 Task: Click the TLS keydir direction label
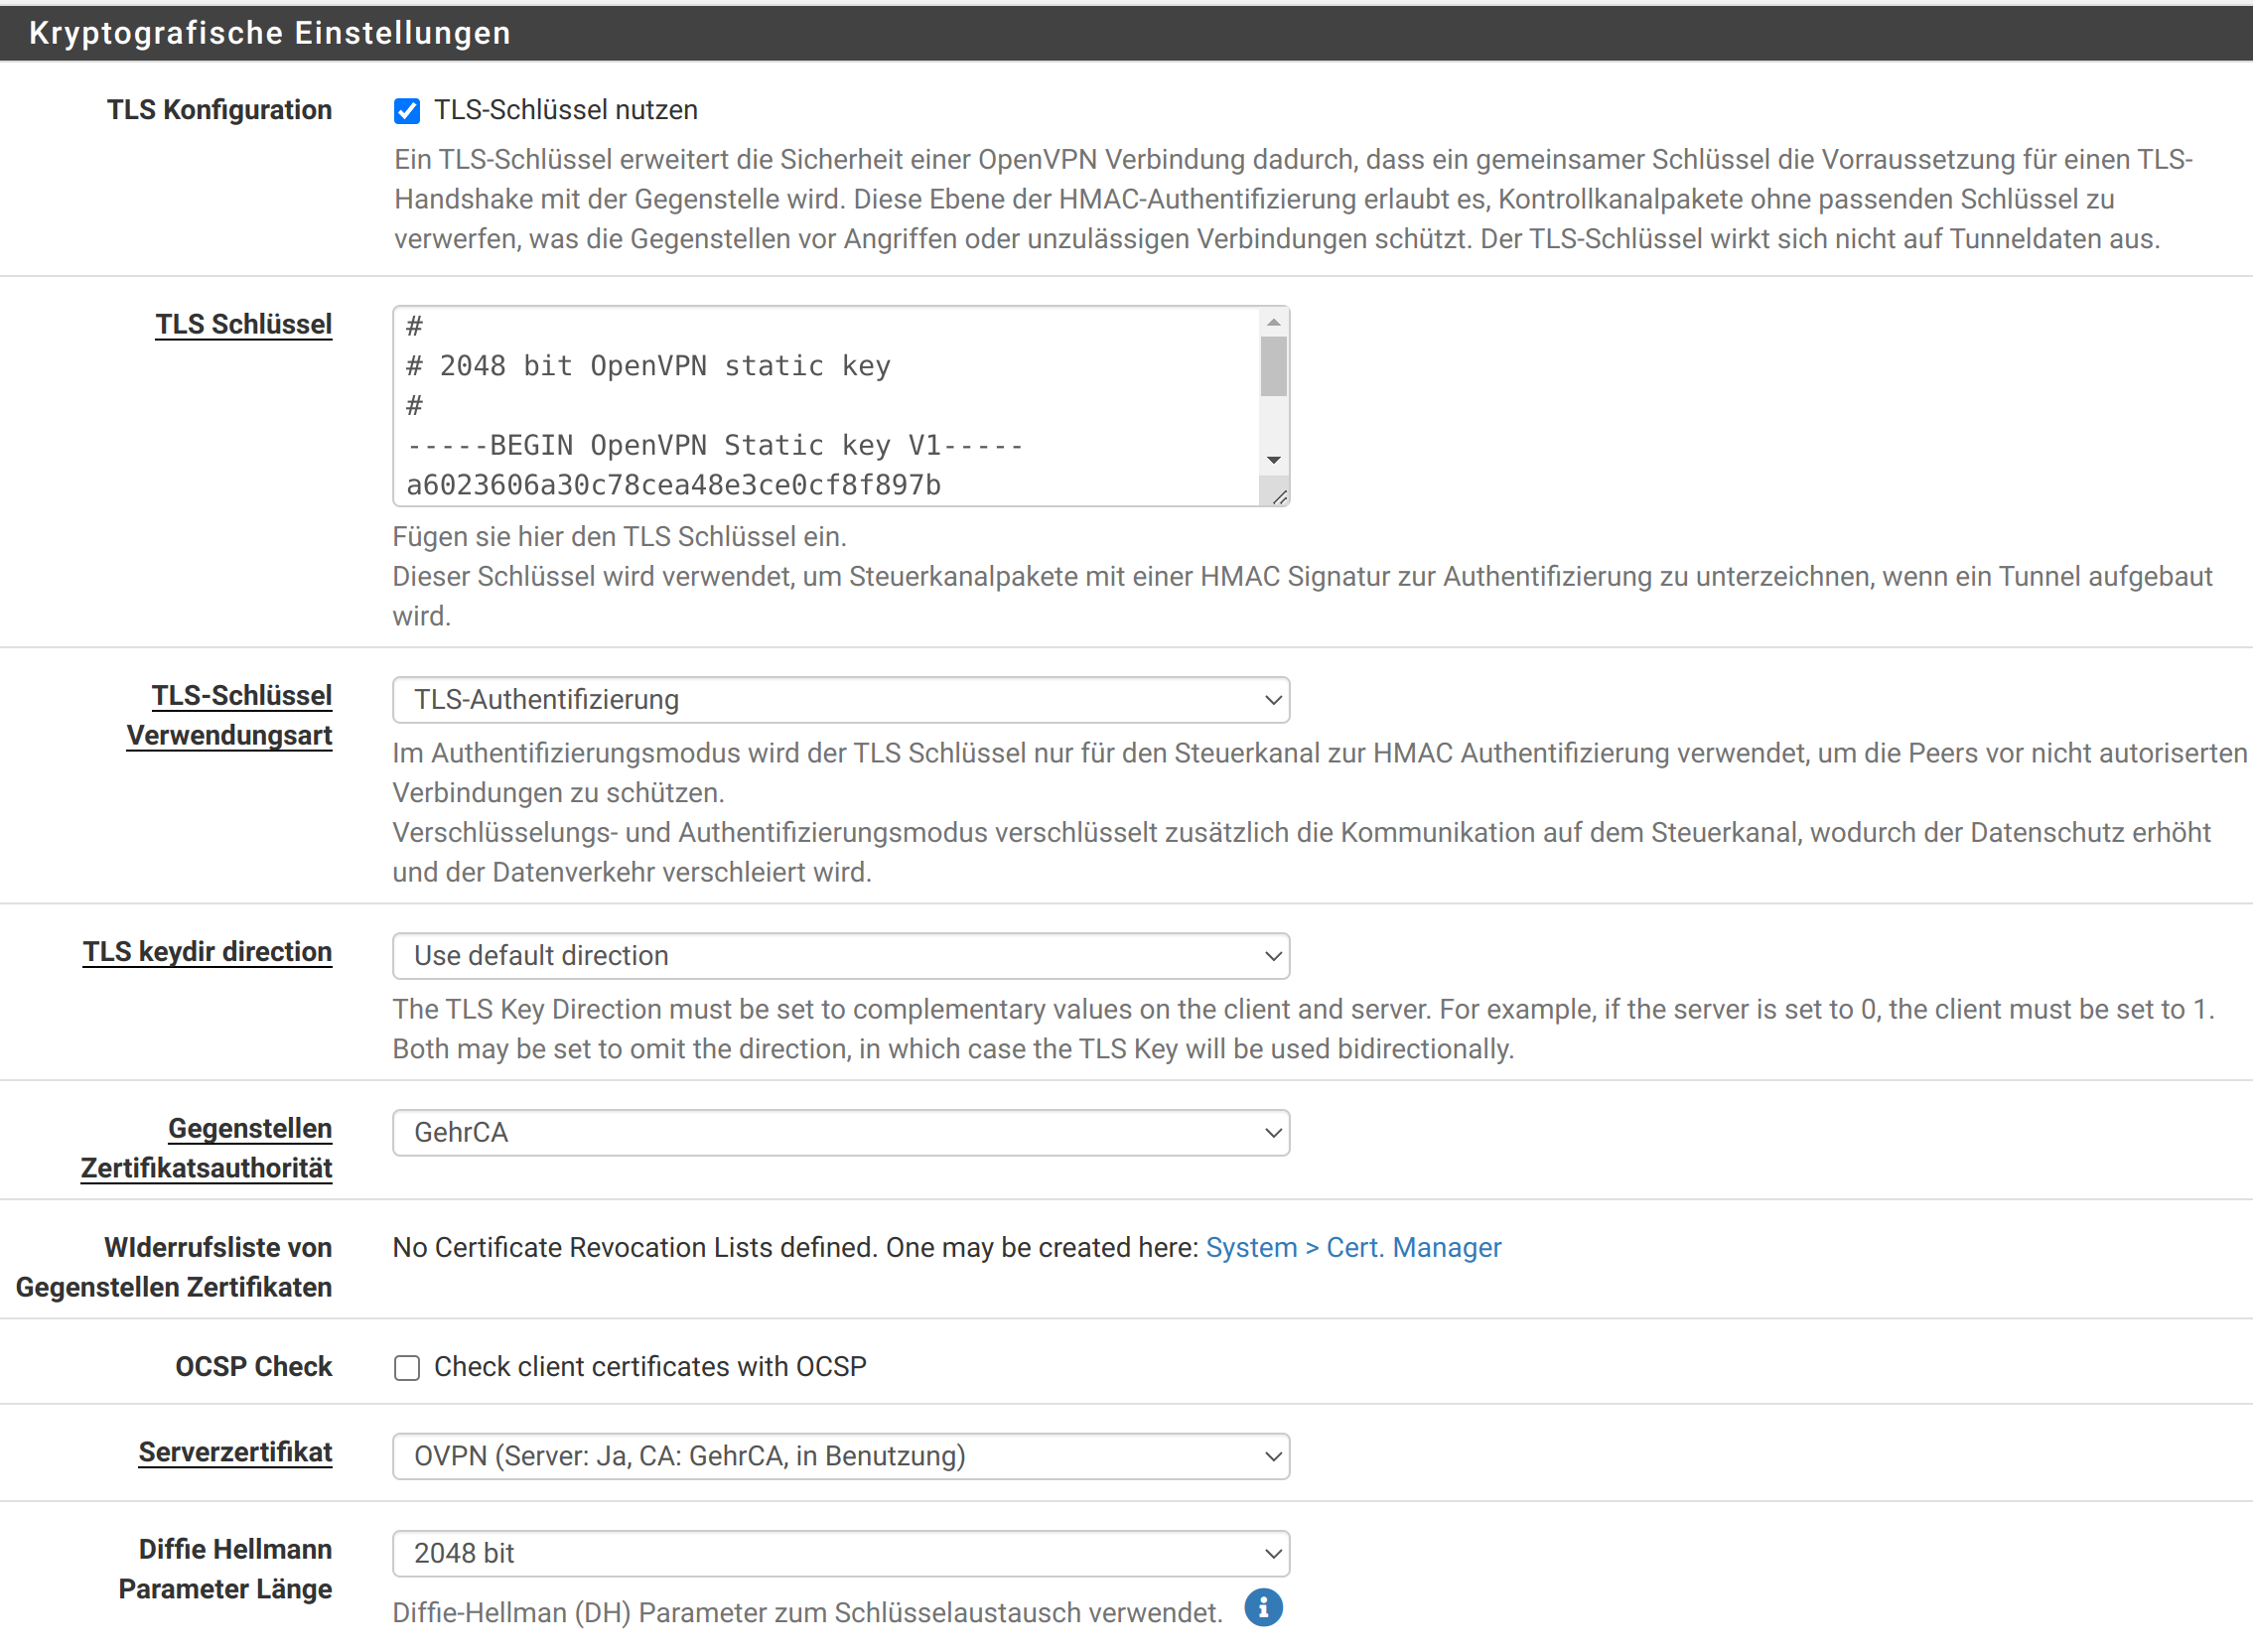(x=207, y=952)
